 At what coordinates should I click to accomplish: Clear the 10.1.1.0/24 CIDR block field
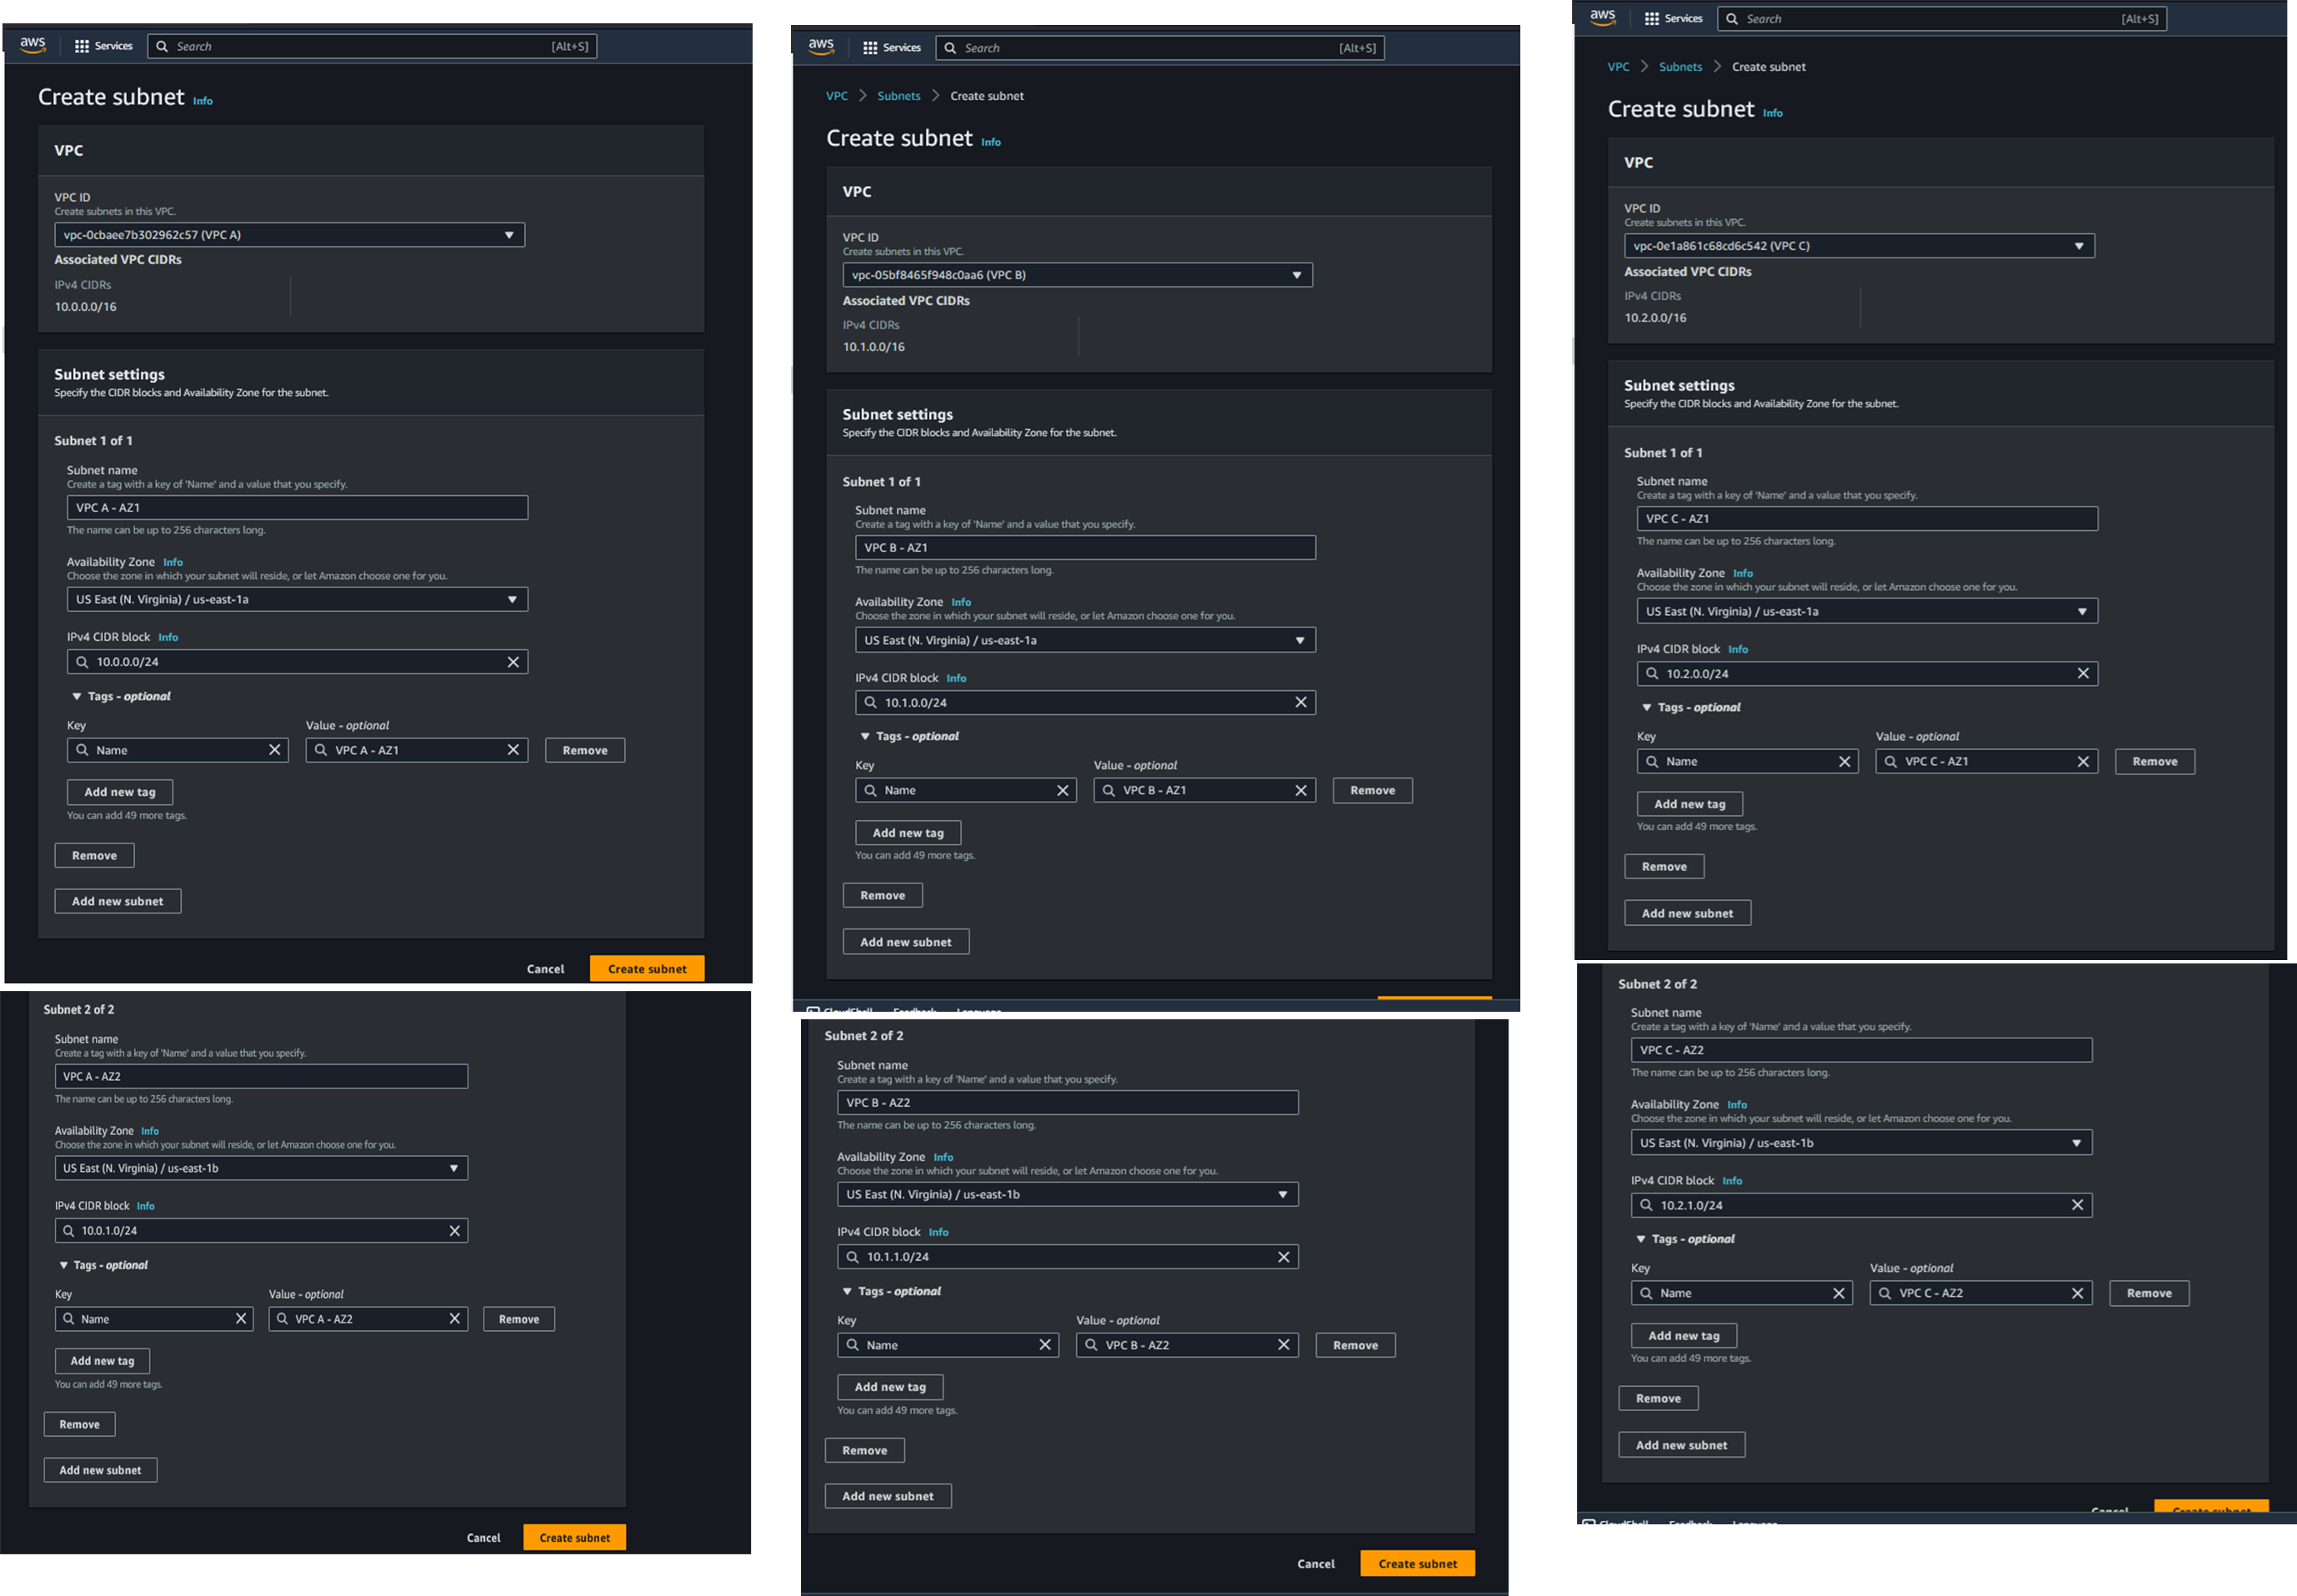[1284, 1257]
